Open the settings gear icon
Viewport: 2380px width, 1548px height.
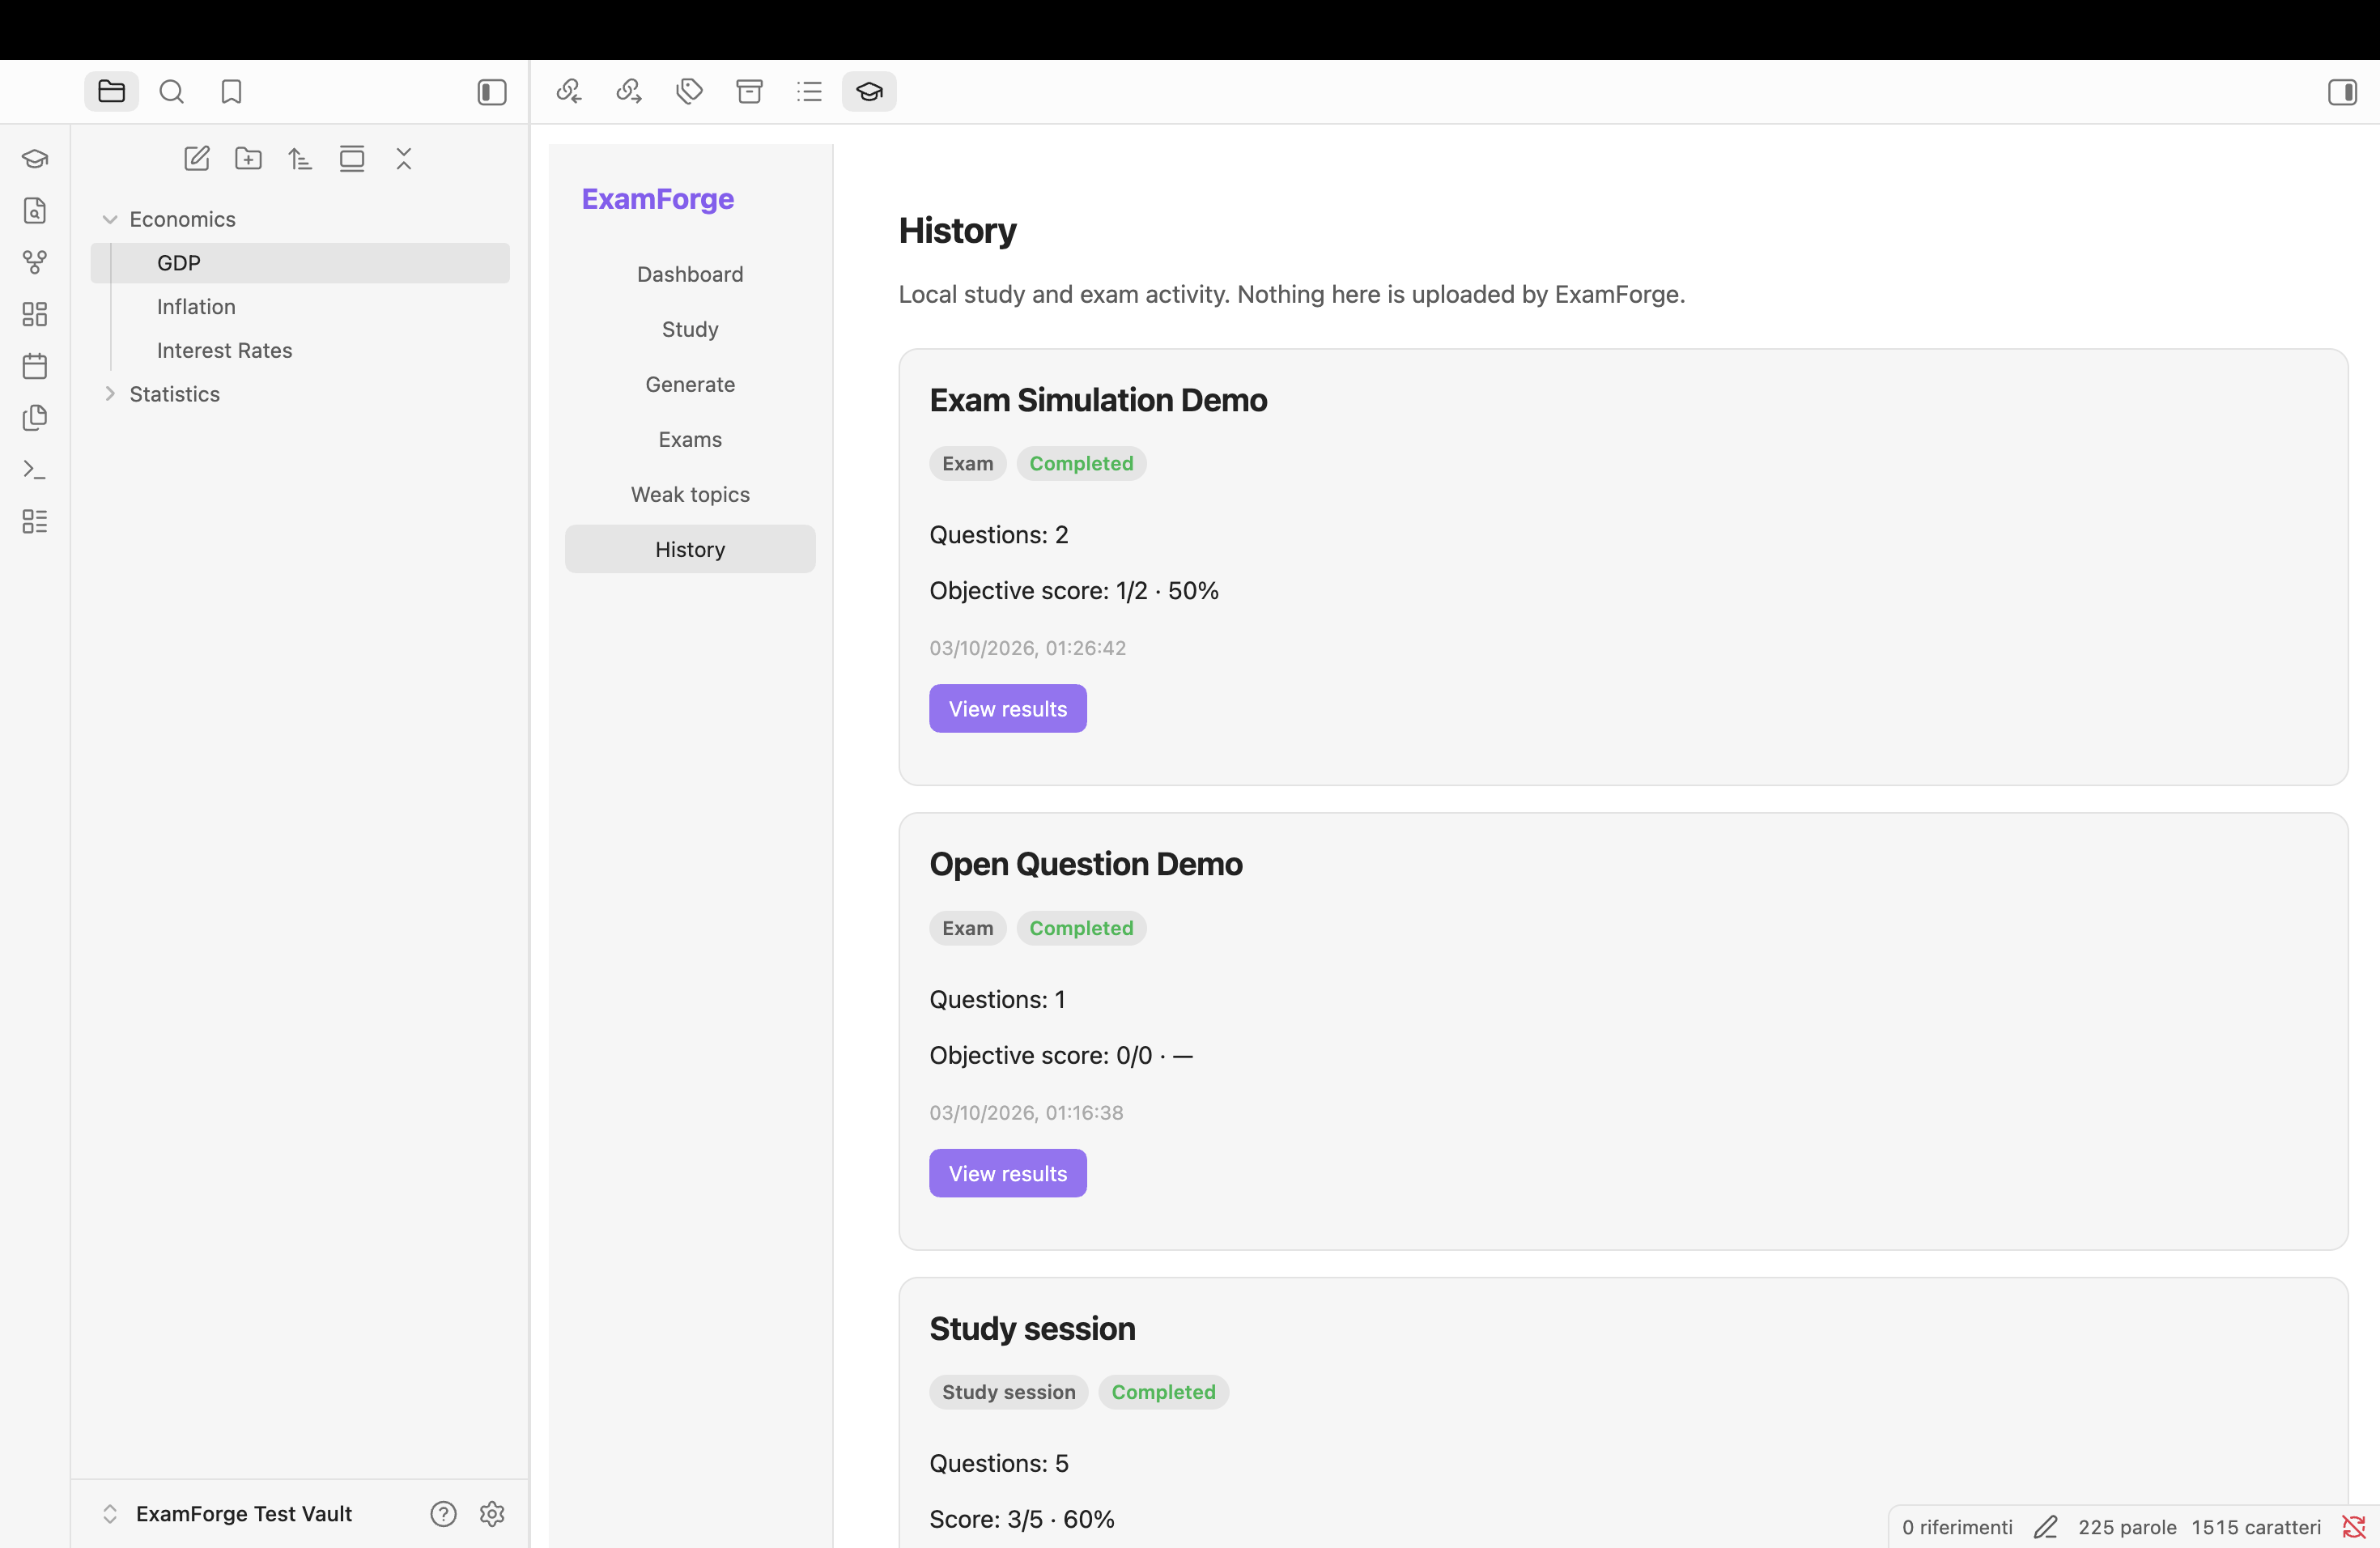coord(492,1514)
